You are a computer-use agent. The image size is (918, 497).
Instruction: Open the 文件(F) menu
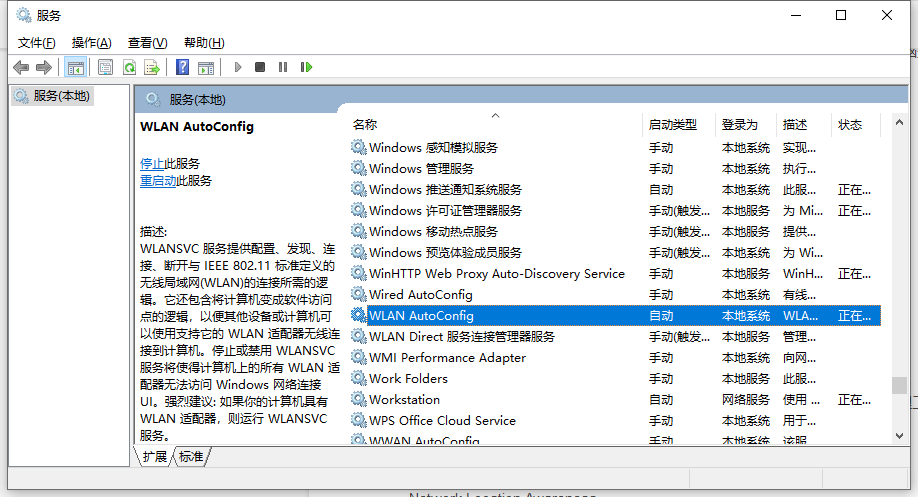pos(36,43)
